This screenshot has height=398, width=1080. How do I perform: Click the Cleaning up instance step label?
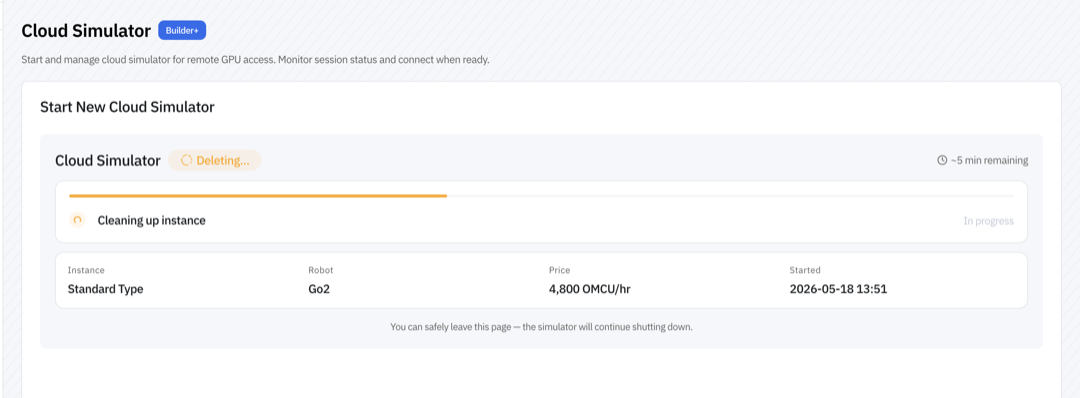point(152,220)
